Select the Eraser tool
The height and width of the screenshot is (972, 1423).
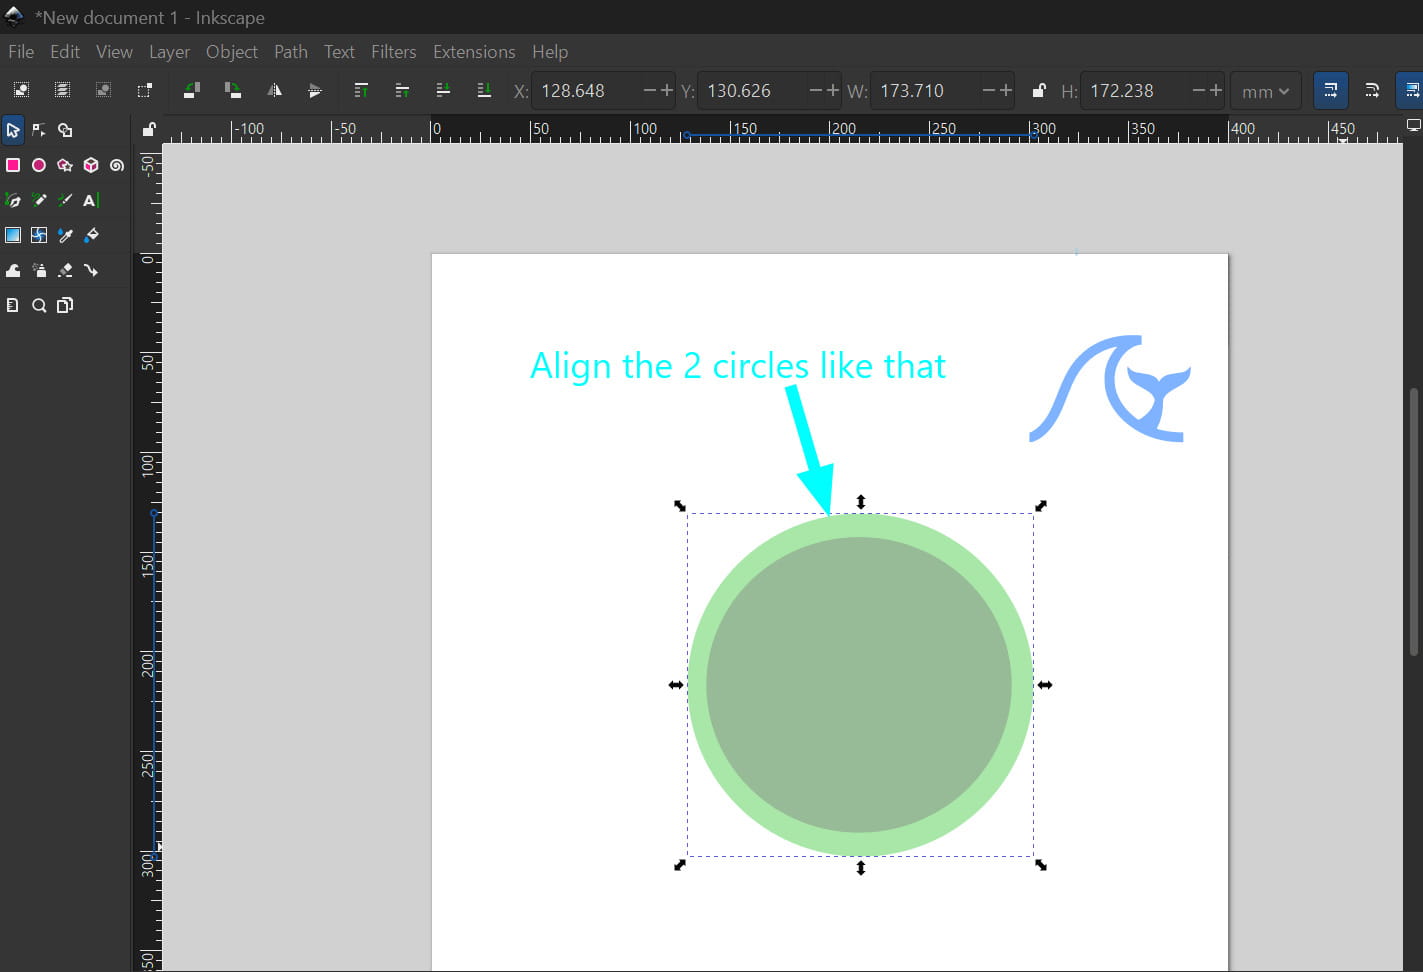pyautogui.click(x=65, y=270)
